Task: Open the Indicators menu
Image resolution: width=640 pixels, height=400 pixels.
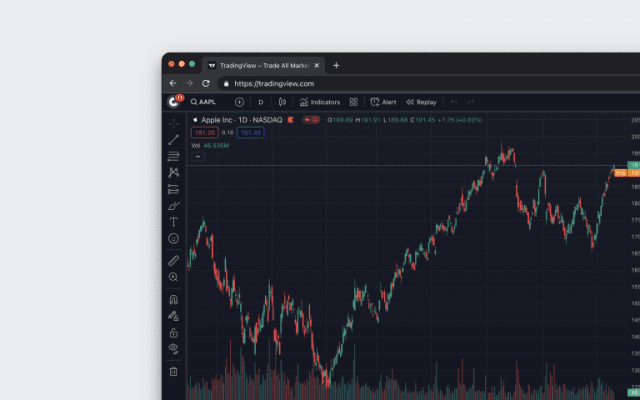Action: pyautogui.click(x=319, y=102)
